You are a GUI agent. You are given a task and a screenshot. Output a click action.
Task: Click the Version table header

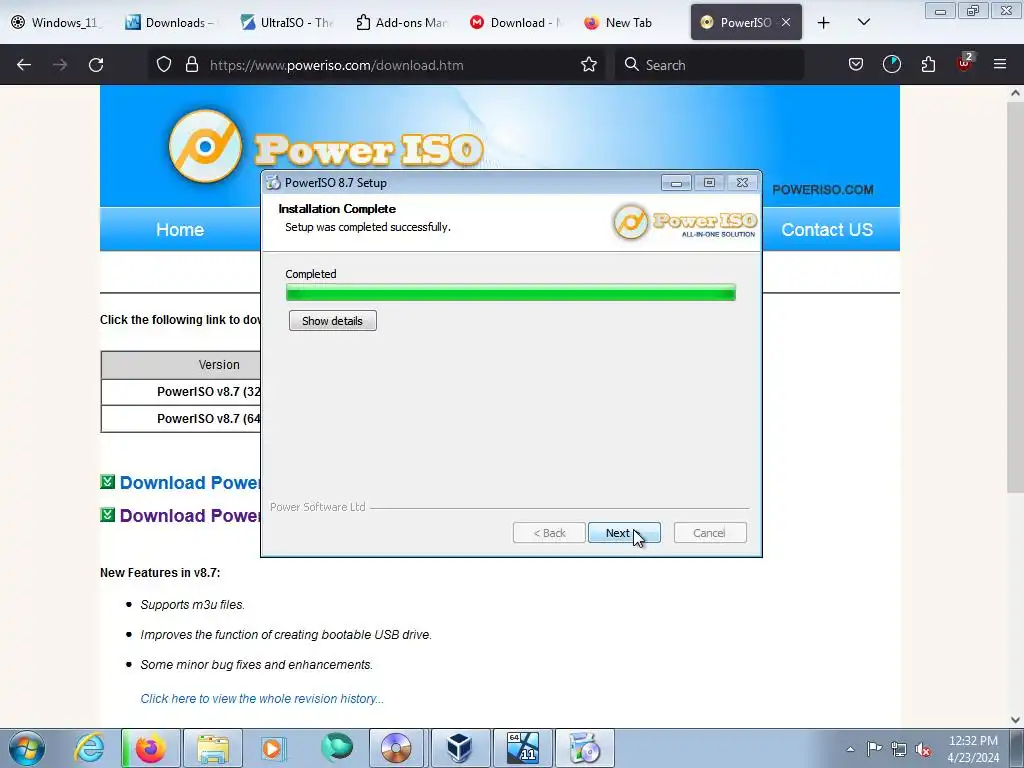tap(181, 365)
